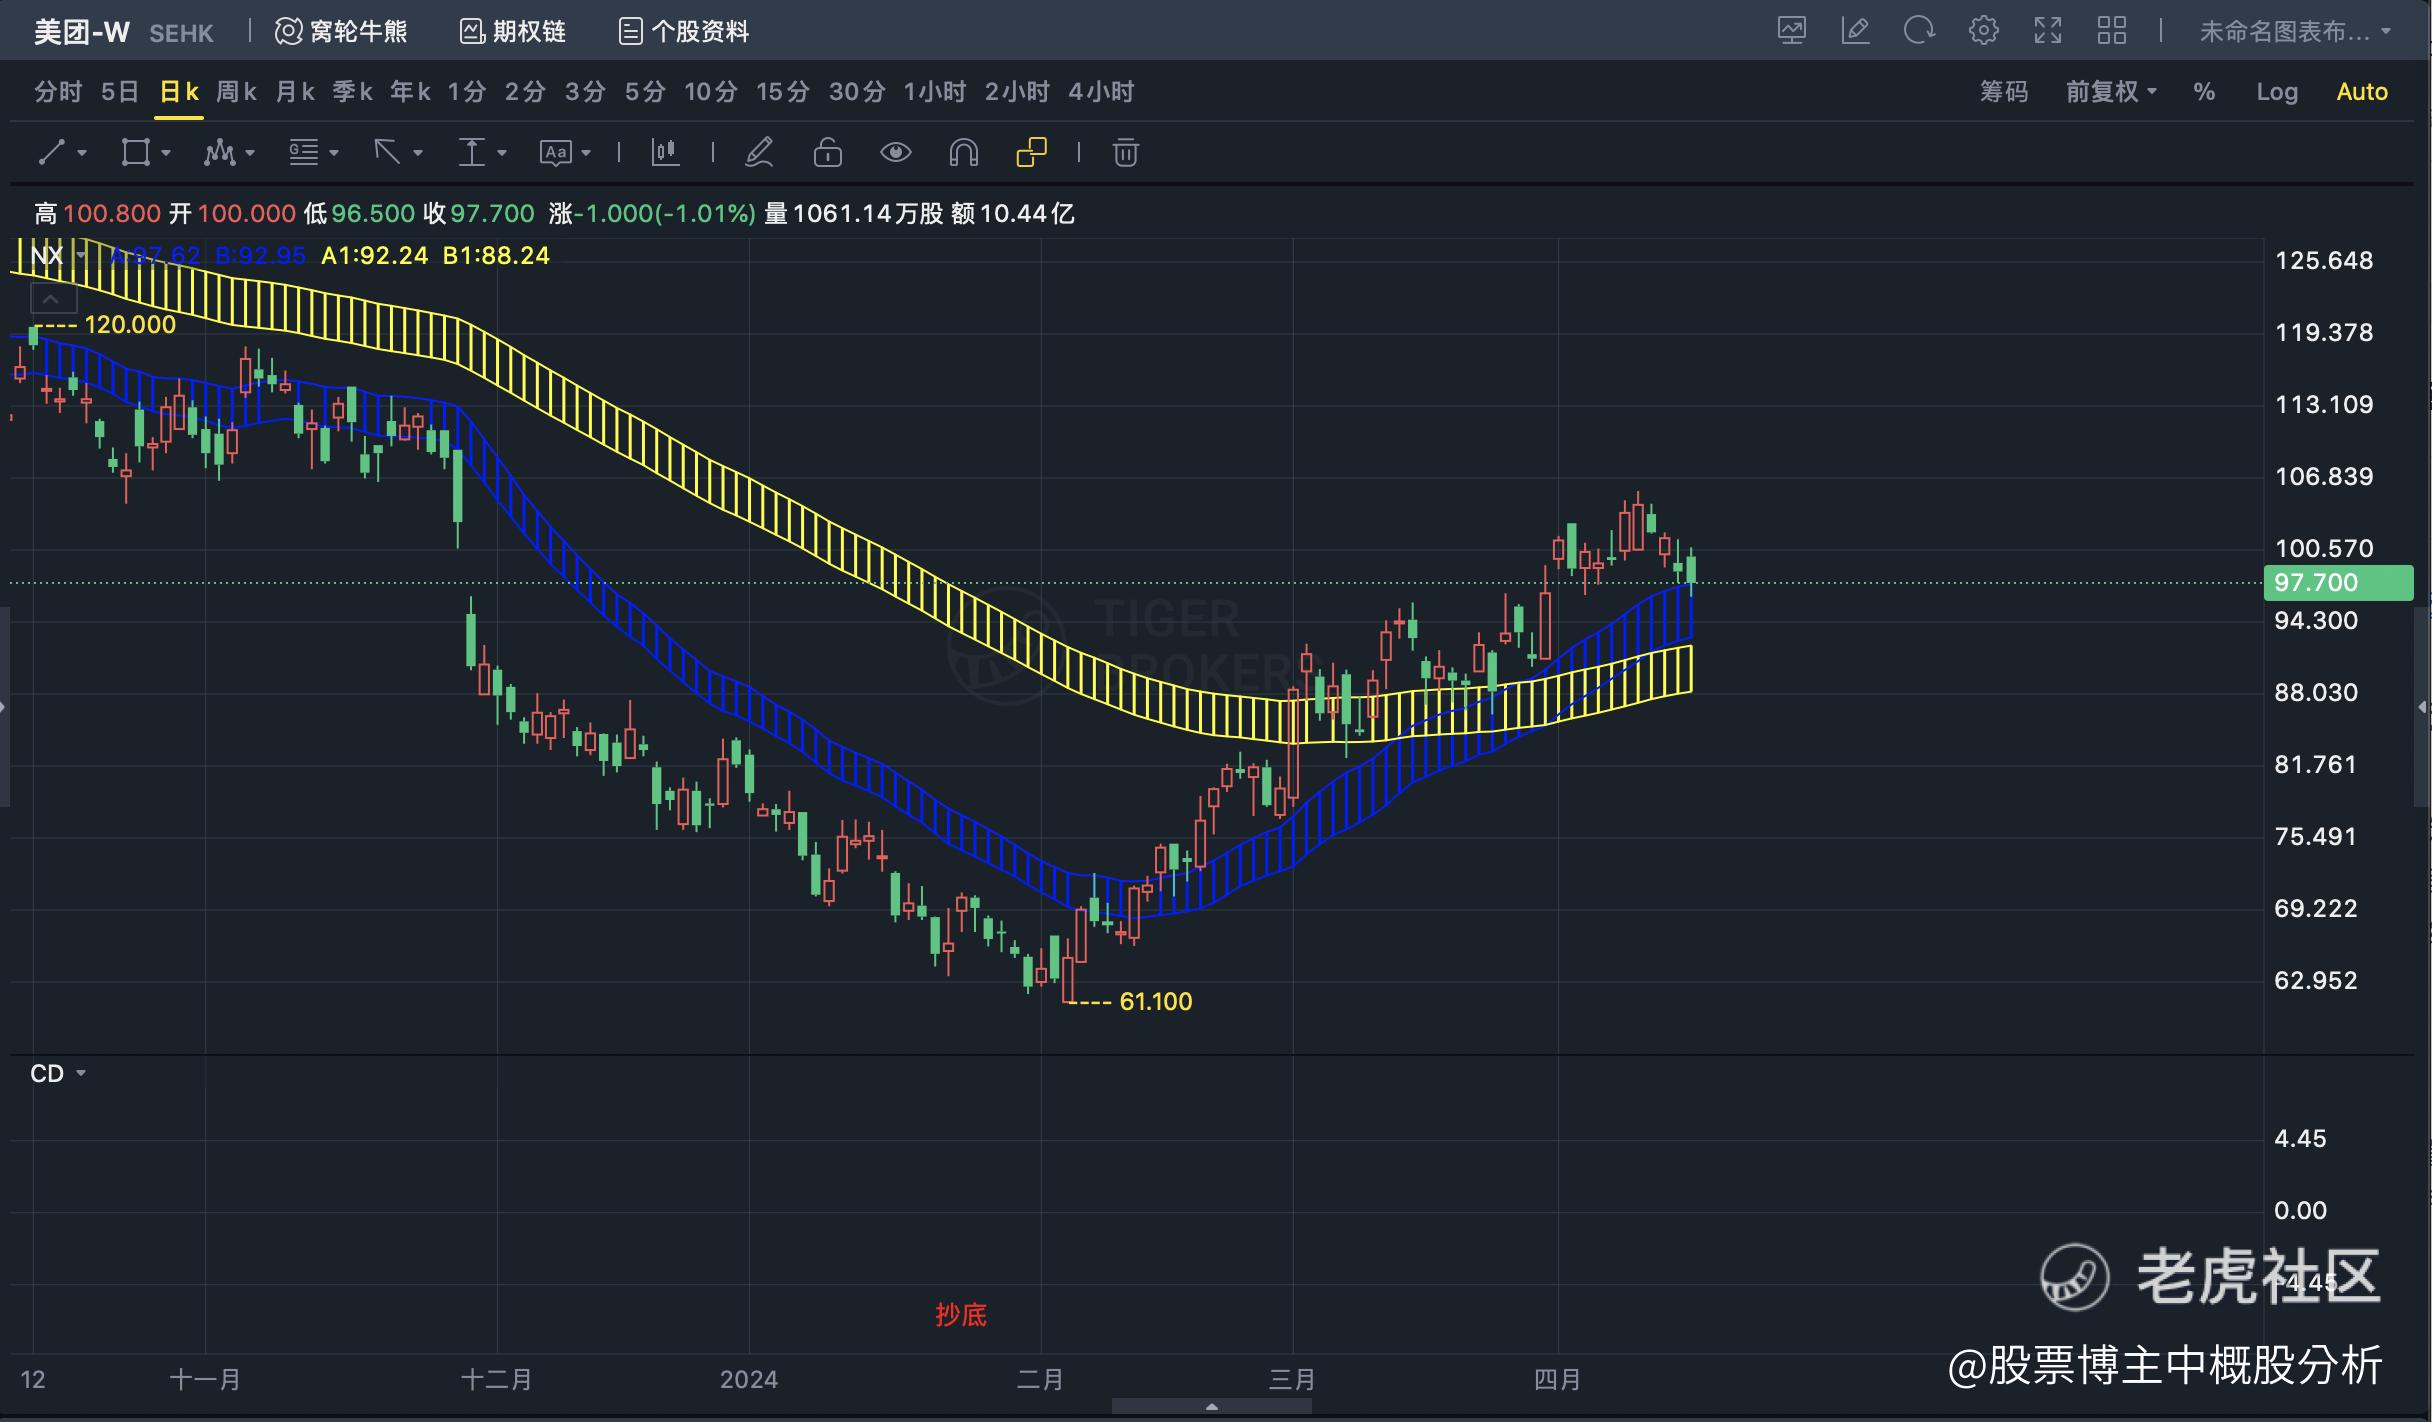Switch to the 周k weekly tab
This screenshot has height=1422, width=2432.
236,92
